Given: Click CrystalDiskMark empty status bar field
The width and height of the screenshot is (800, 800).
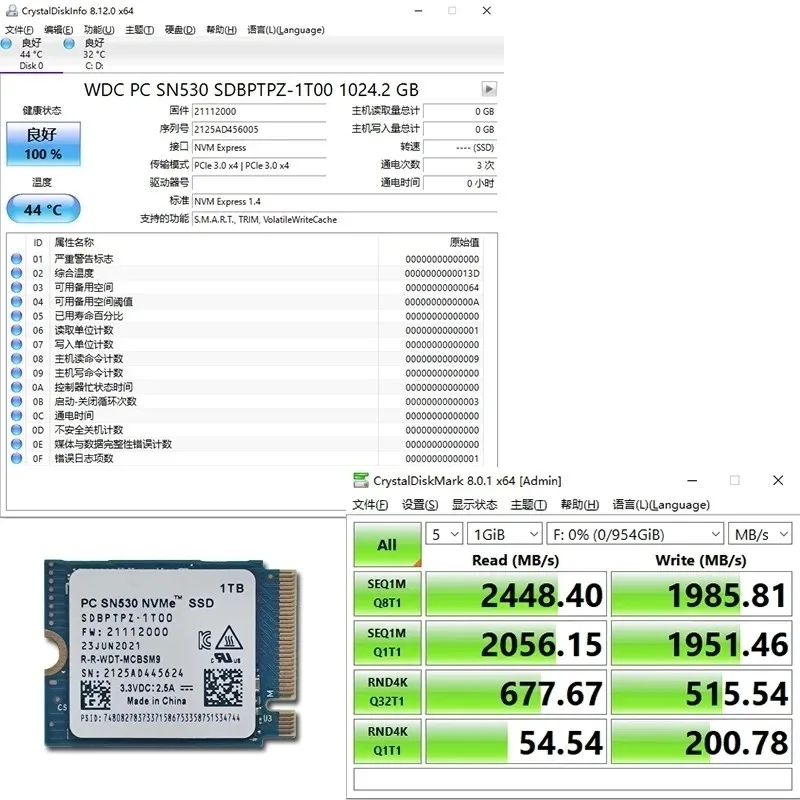Looking at the screenshot, I should coord(572,779).
